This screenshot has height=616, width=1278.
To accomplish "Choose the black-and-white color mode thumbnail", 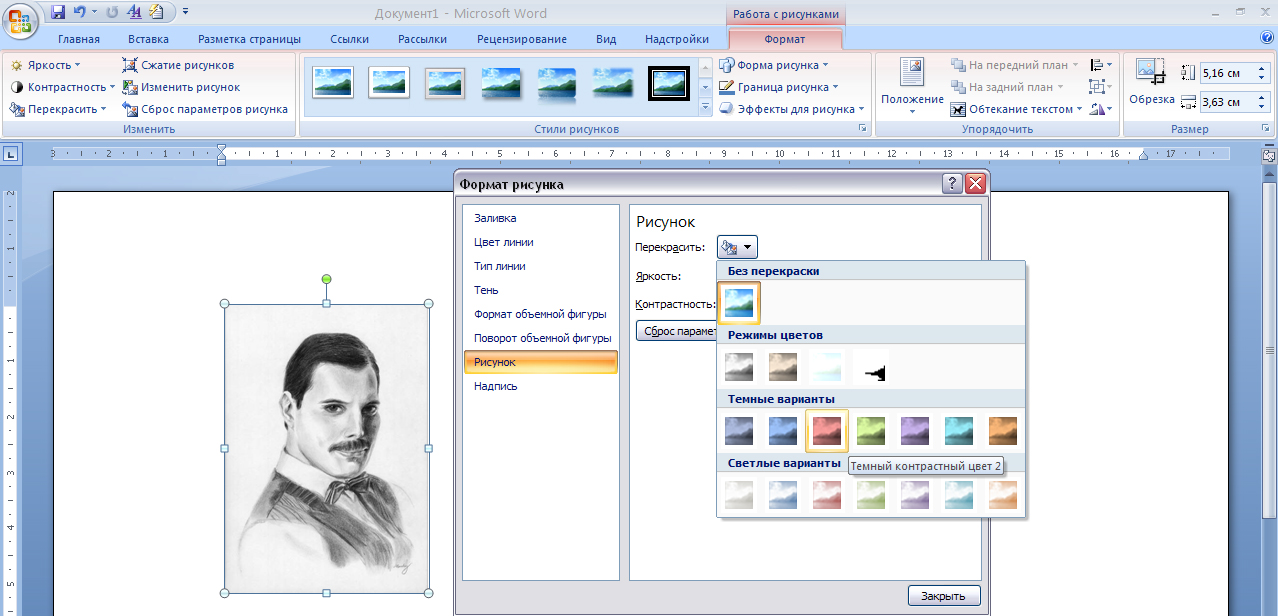I will [x=871, y=367].
